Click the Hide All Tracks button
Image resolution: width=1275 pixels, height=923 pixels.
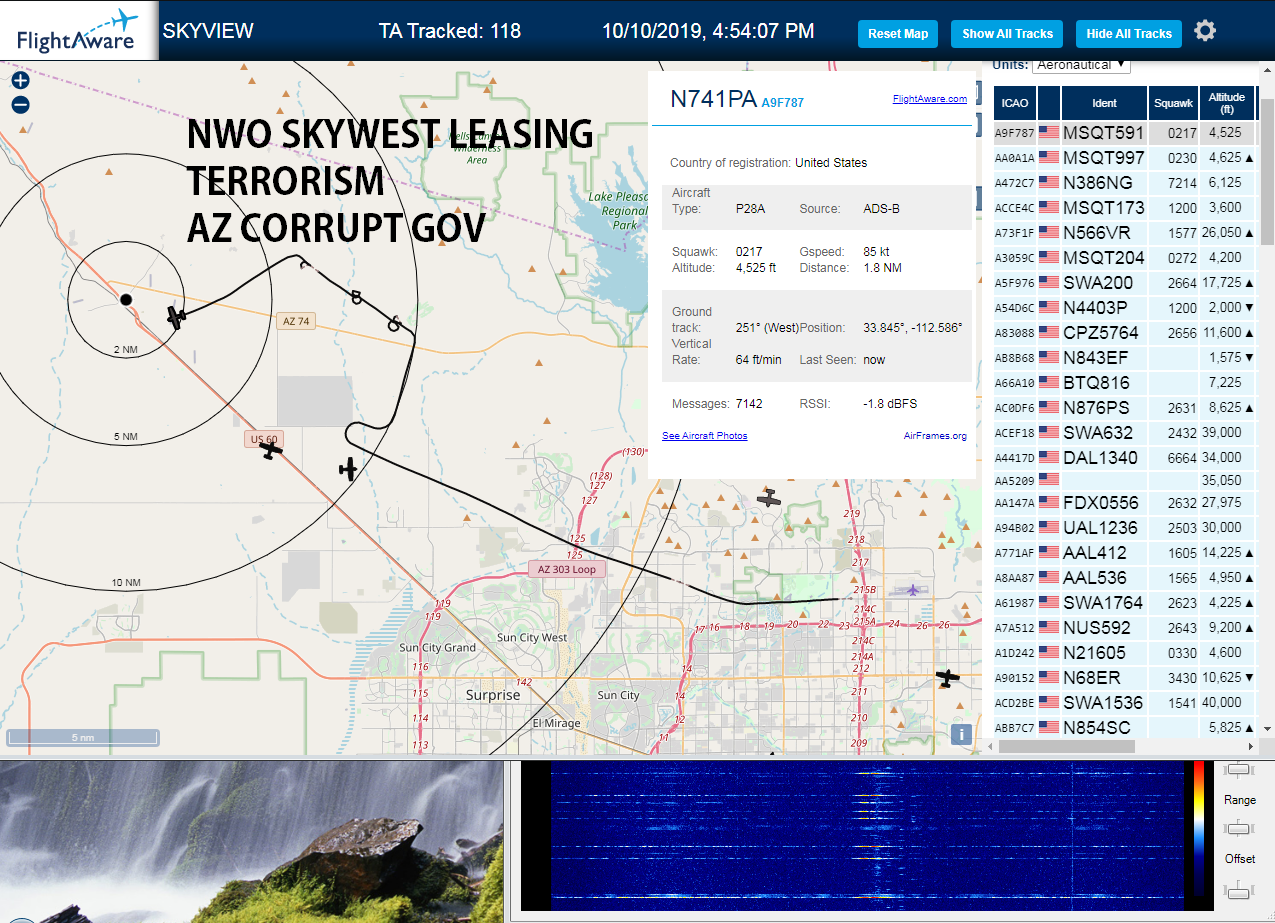point(1129,34)
